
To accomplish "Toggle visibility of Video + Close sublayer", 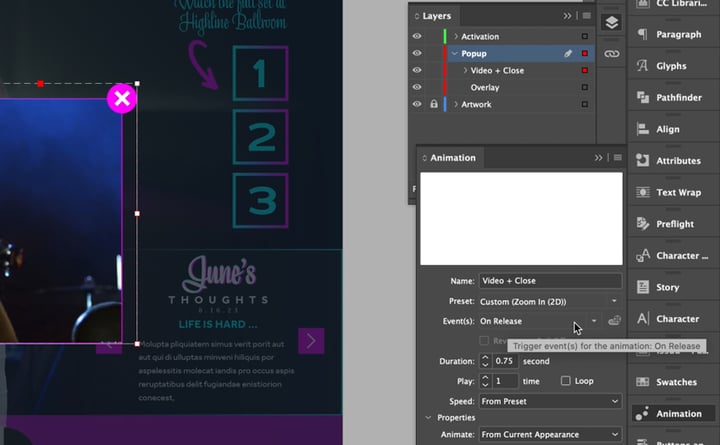I will [x=417, y=70].
